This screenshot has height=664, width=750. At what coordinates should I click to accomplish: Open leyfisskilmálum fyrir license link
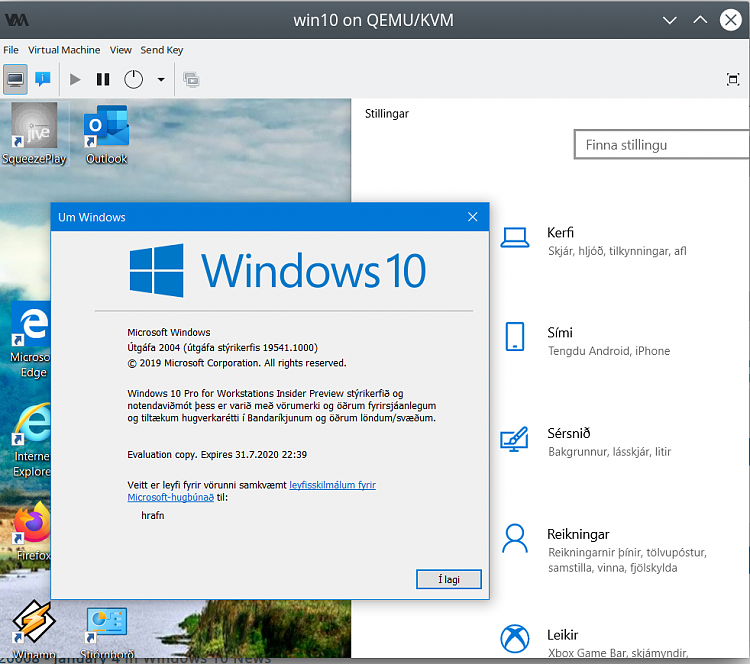click(332, 485)
